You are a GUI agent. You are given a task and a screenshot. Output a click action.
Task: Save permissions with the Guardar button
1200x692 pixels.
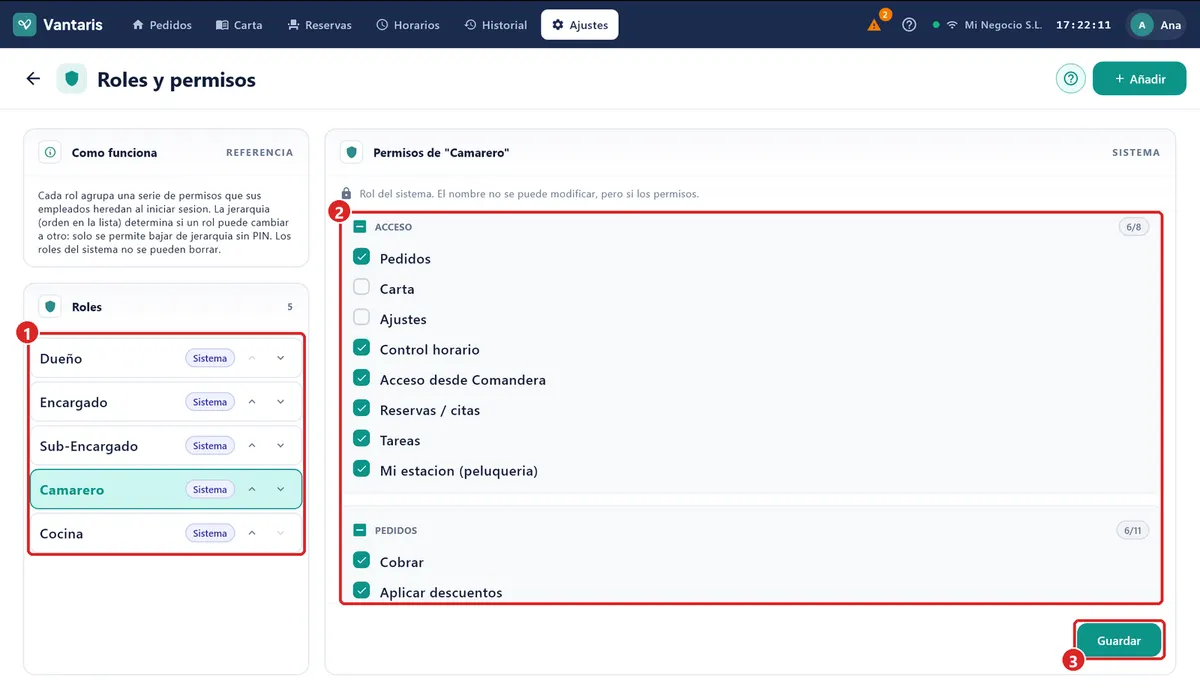pos(1119,640)
